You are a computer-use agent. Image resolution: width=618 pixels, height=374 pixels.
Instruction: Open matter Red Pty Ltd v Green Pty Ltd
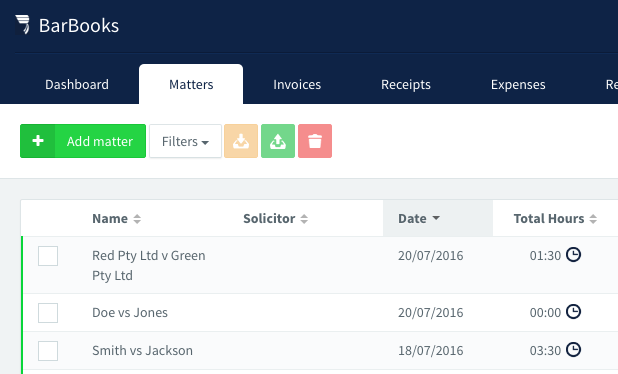149,265
